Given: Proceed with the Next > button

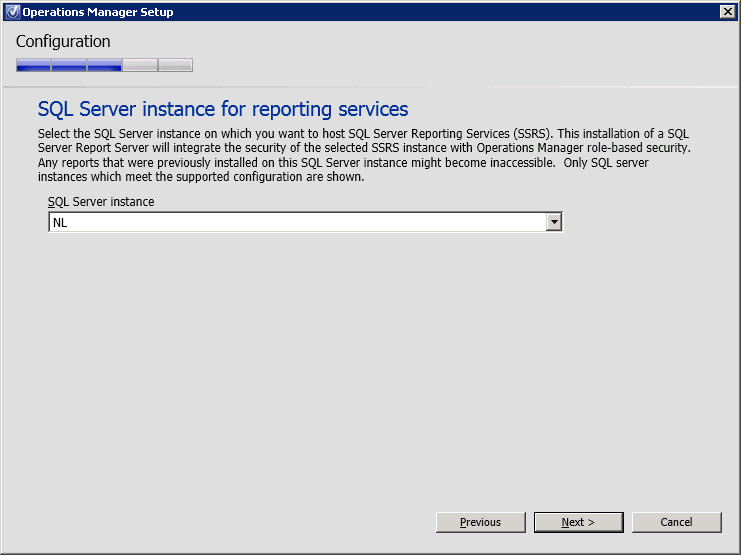Looking at the screenshot, I should [x=578, y=522].
